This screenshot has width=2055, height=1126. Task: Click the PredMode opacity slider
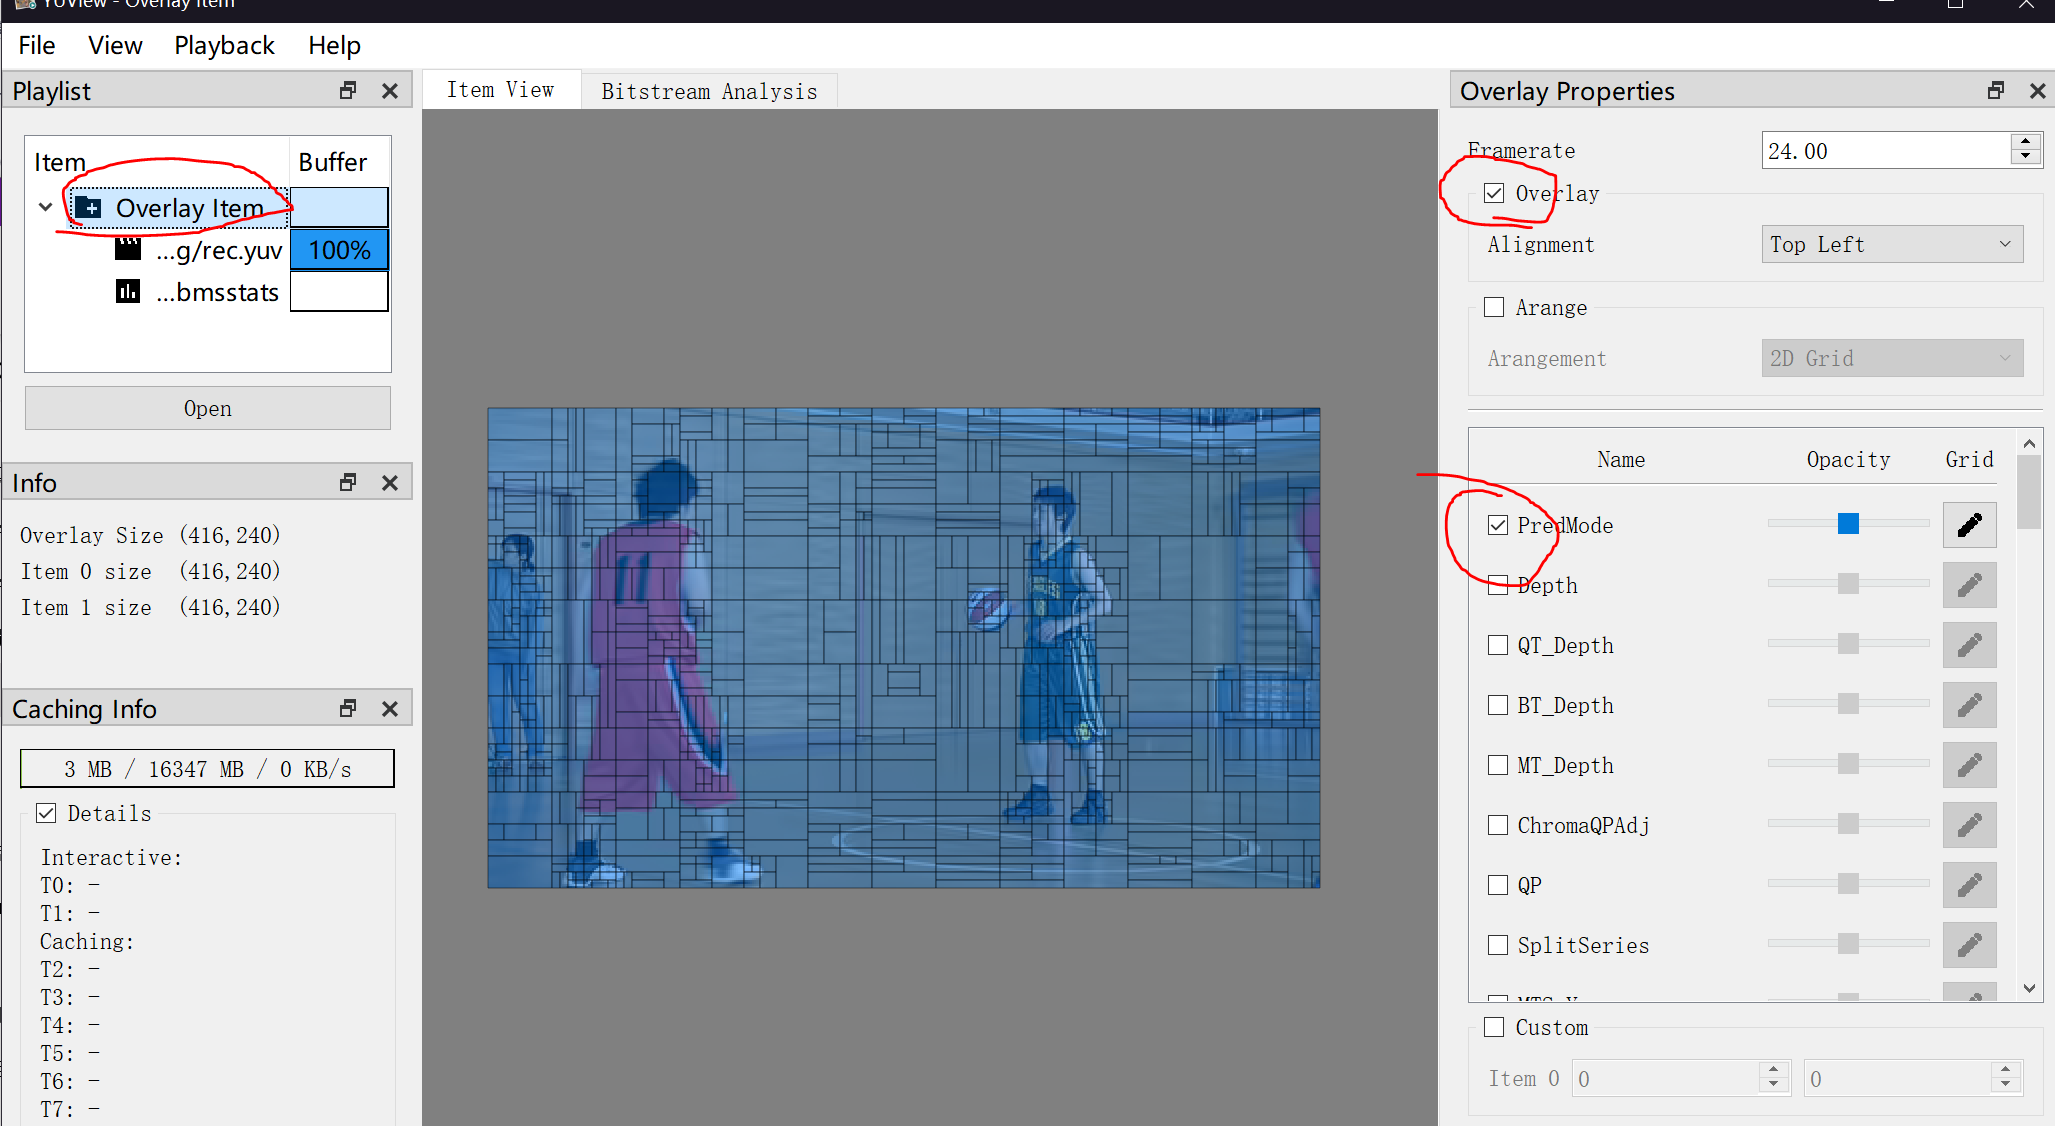[1848, 524]
